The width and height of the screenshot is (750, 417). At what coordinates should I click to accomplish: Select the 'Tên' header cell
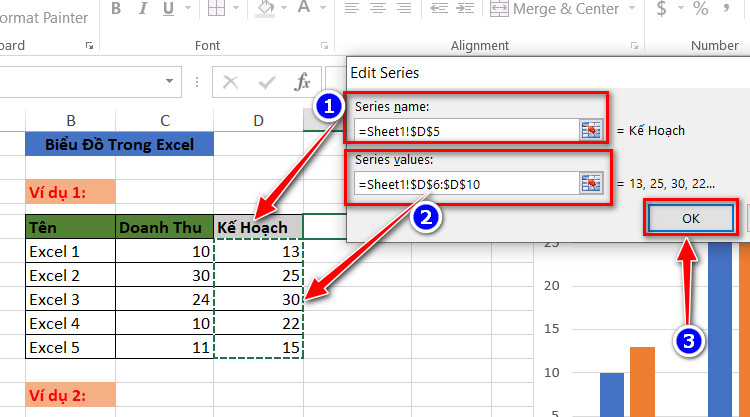click(x=70, y=227)
